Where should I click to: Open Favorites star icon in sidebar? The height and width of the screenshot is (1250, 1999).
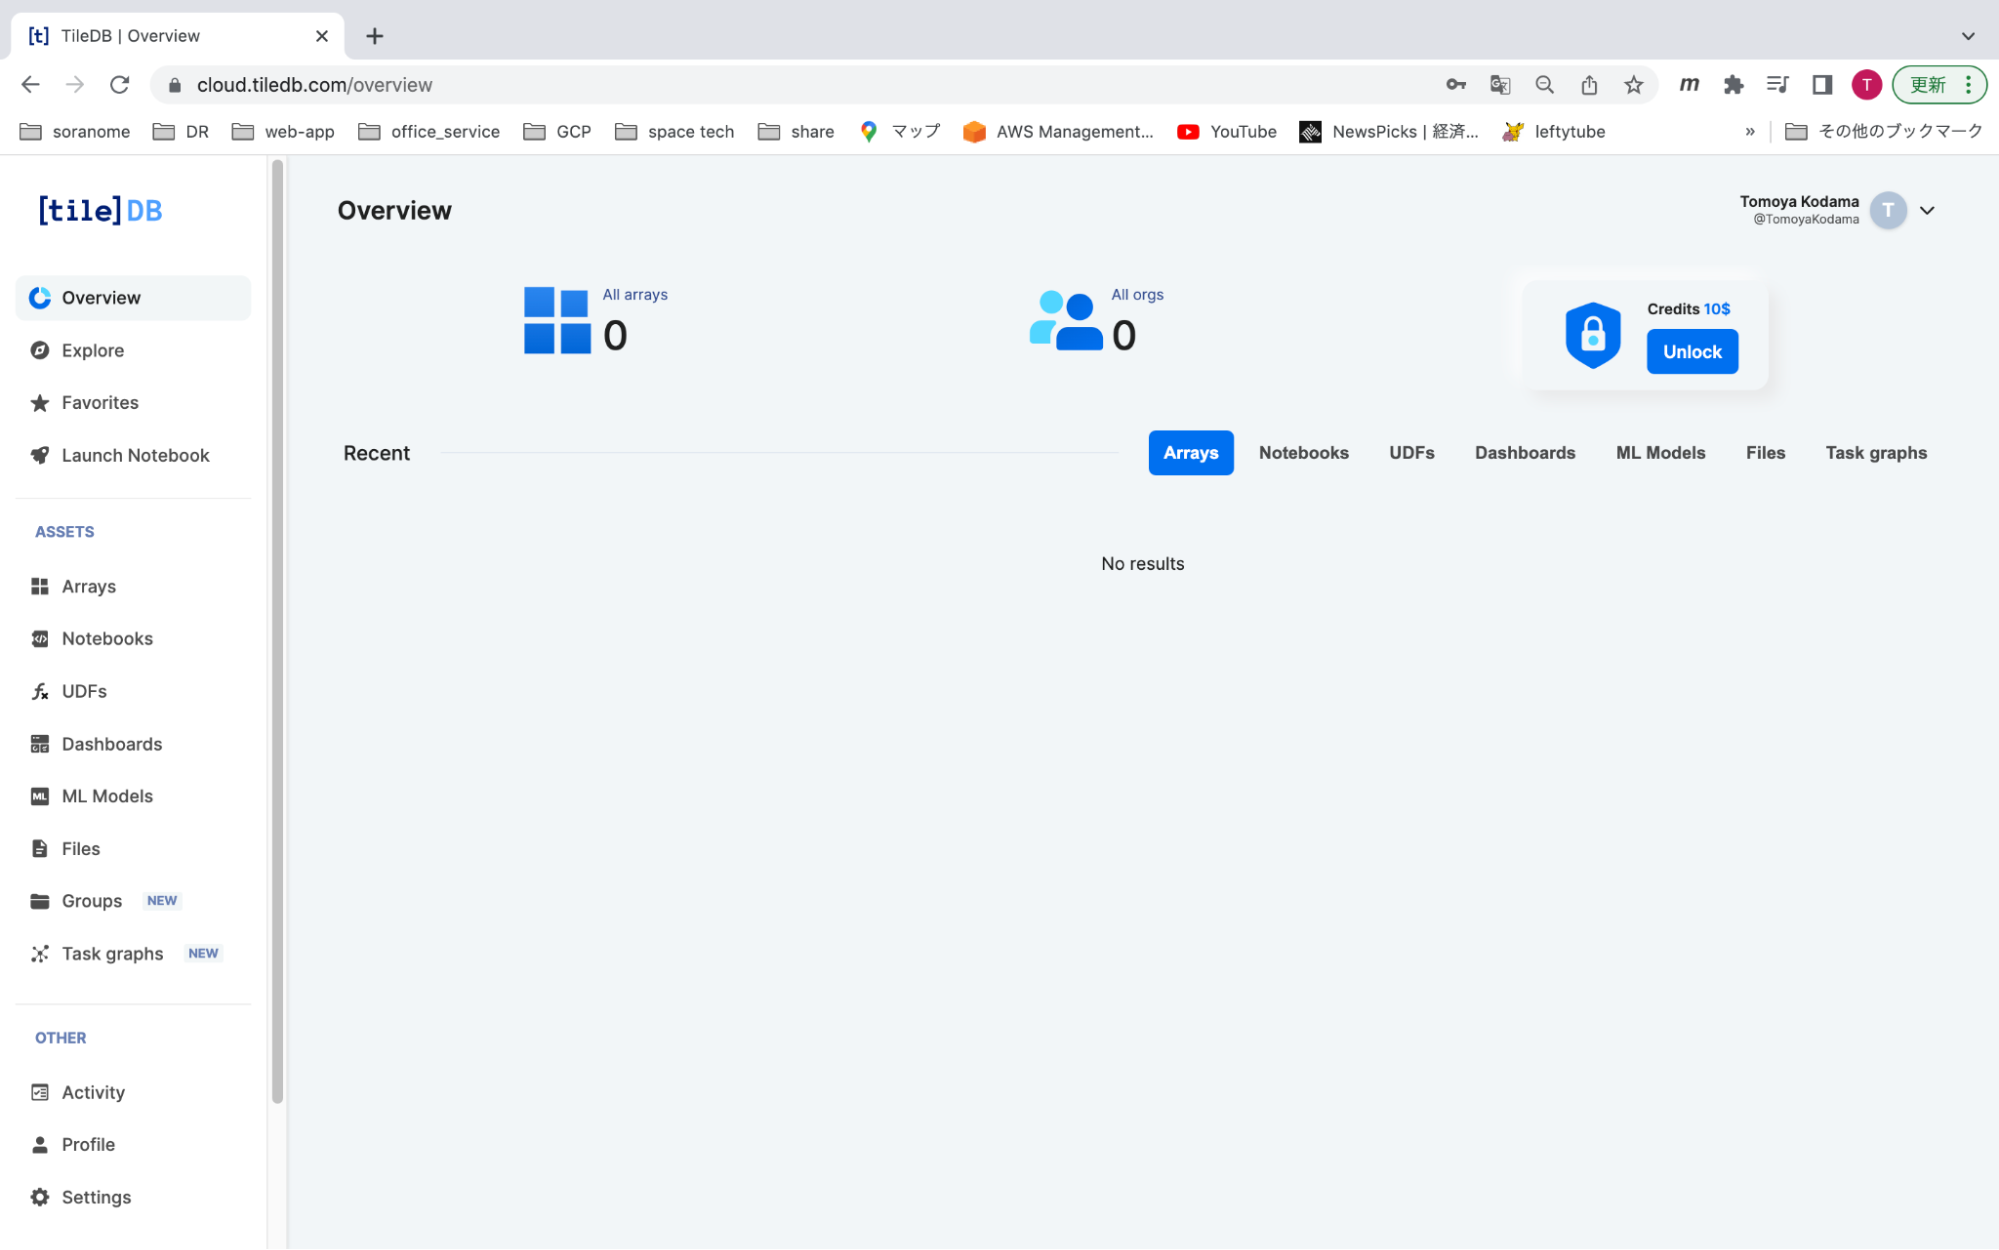point(40,403)
